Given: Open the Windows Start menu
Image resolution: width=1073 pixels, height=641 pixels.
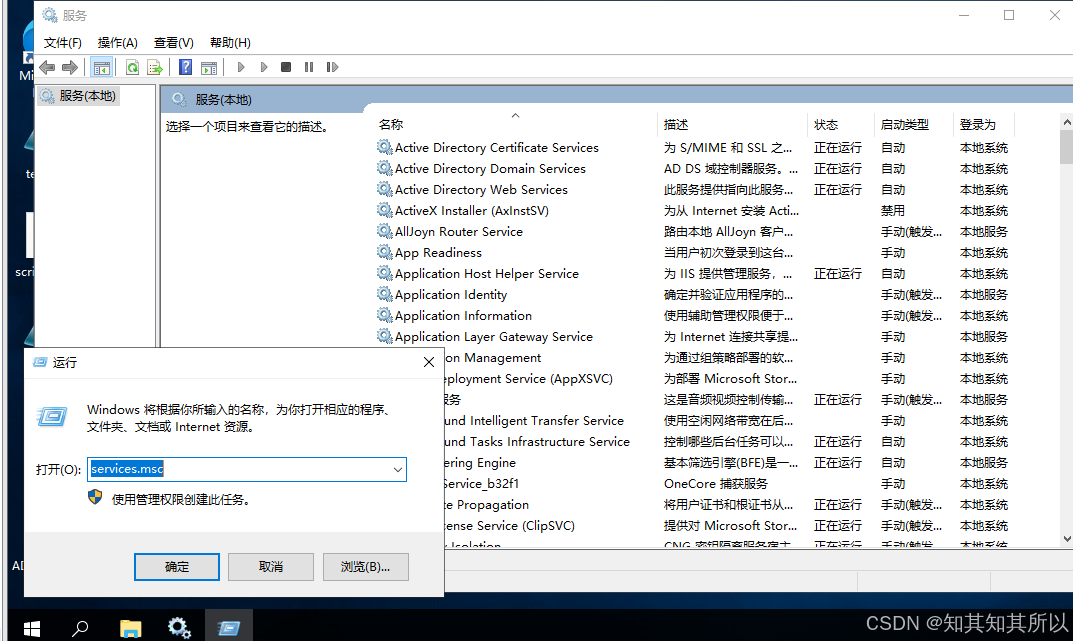Looking at the screenshot, I should [31, 628].
